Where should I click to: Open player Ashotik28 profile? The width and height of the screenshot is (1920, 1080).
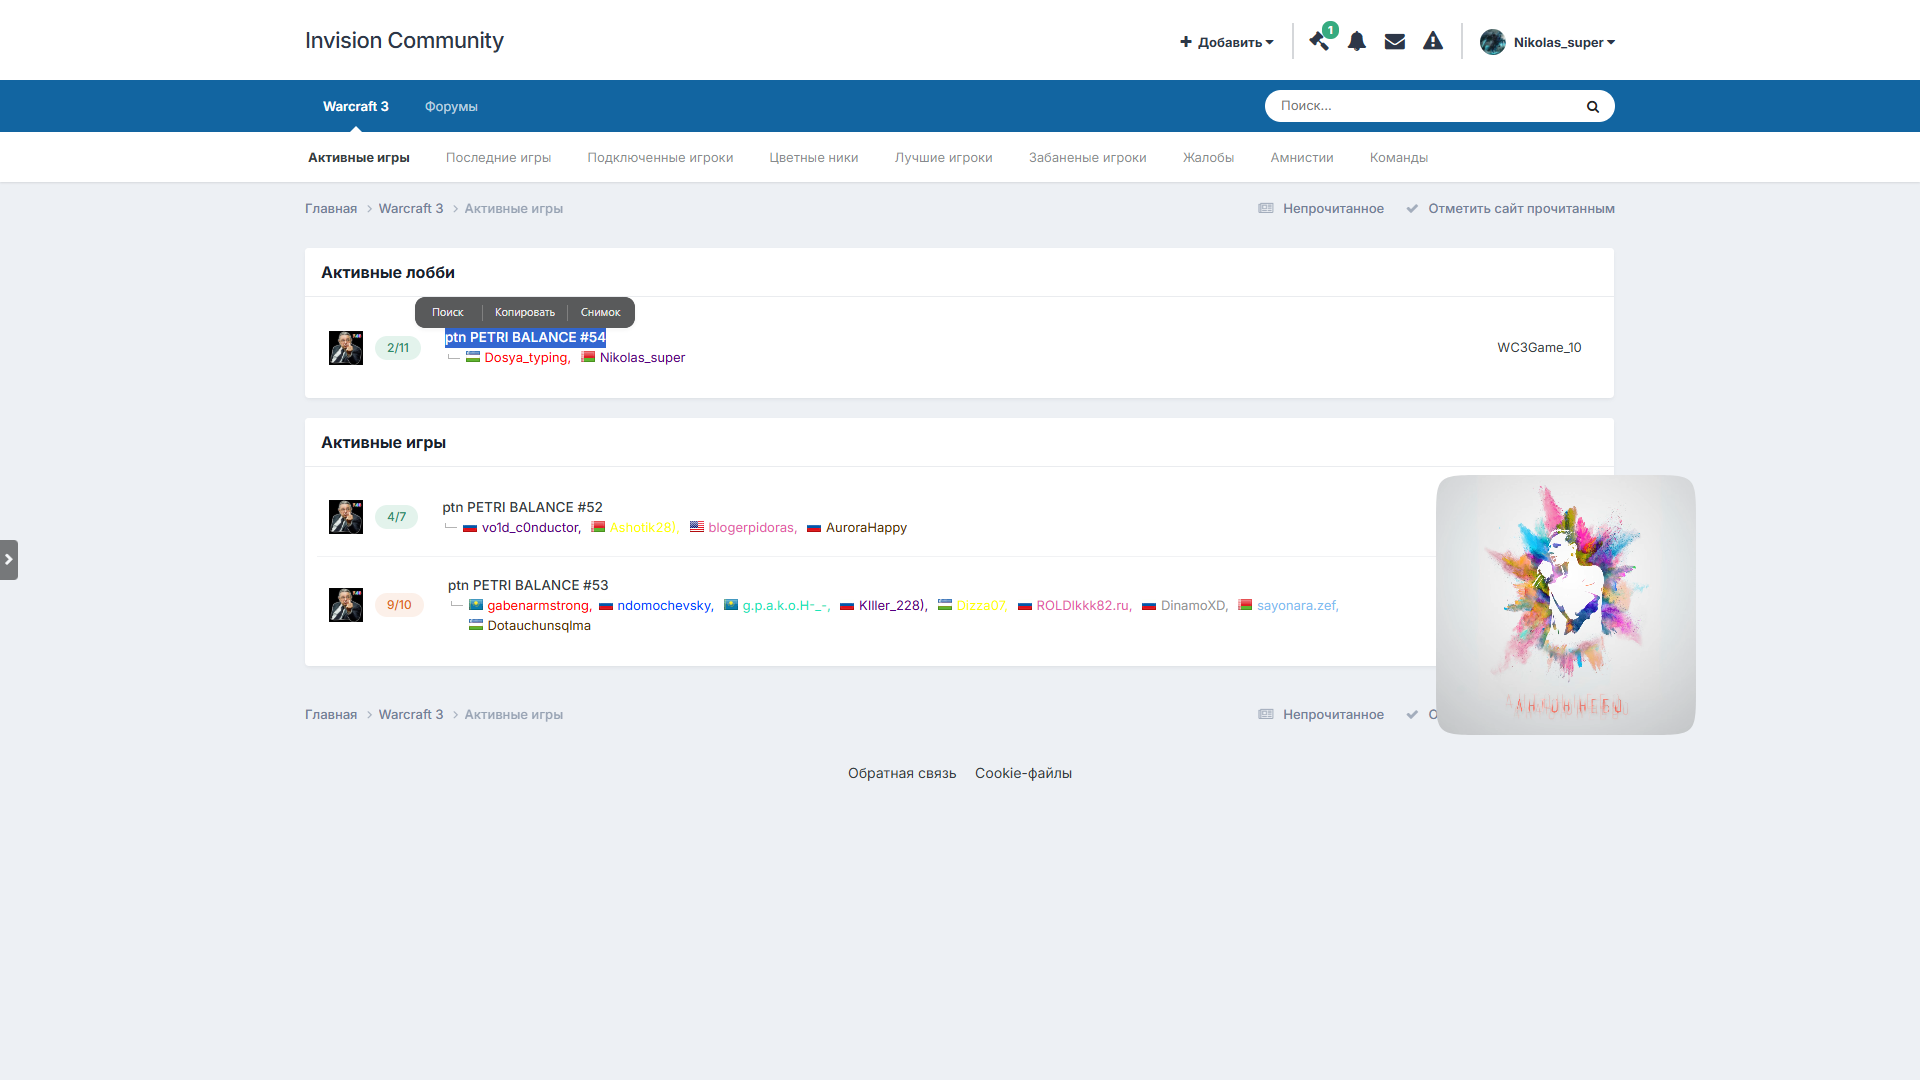(642, 528)
